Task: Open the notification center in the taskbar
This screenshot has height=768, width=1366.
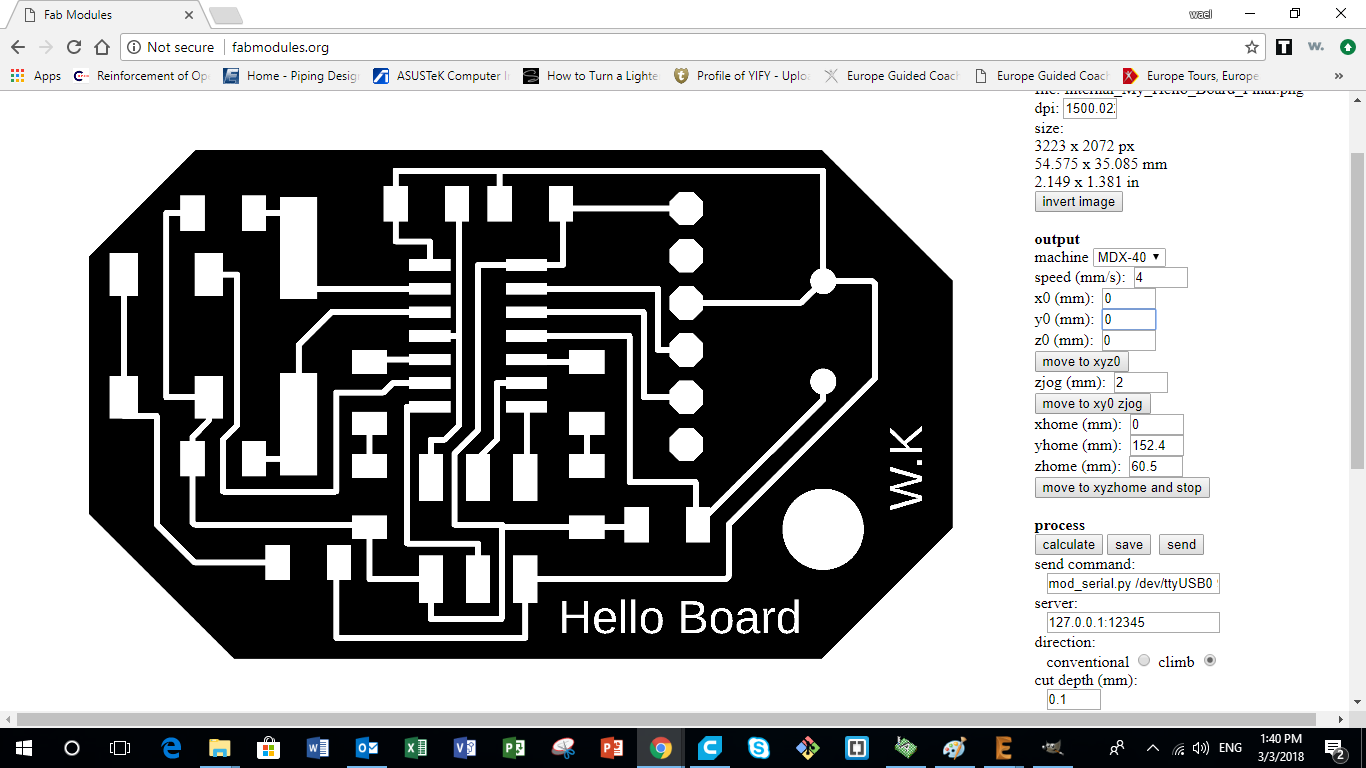Action: (1336, 747)
